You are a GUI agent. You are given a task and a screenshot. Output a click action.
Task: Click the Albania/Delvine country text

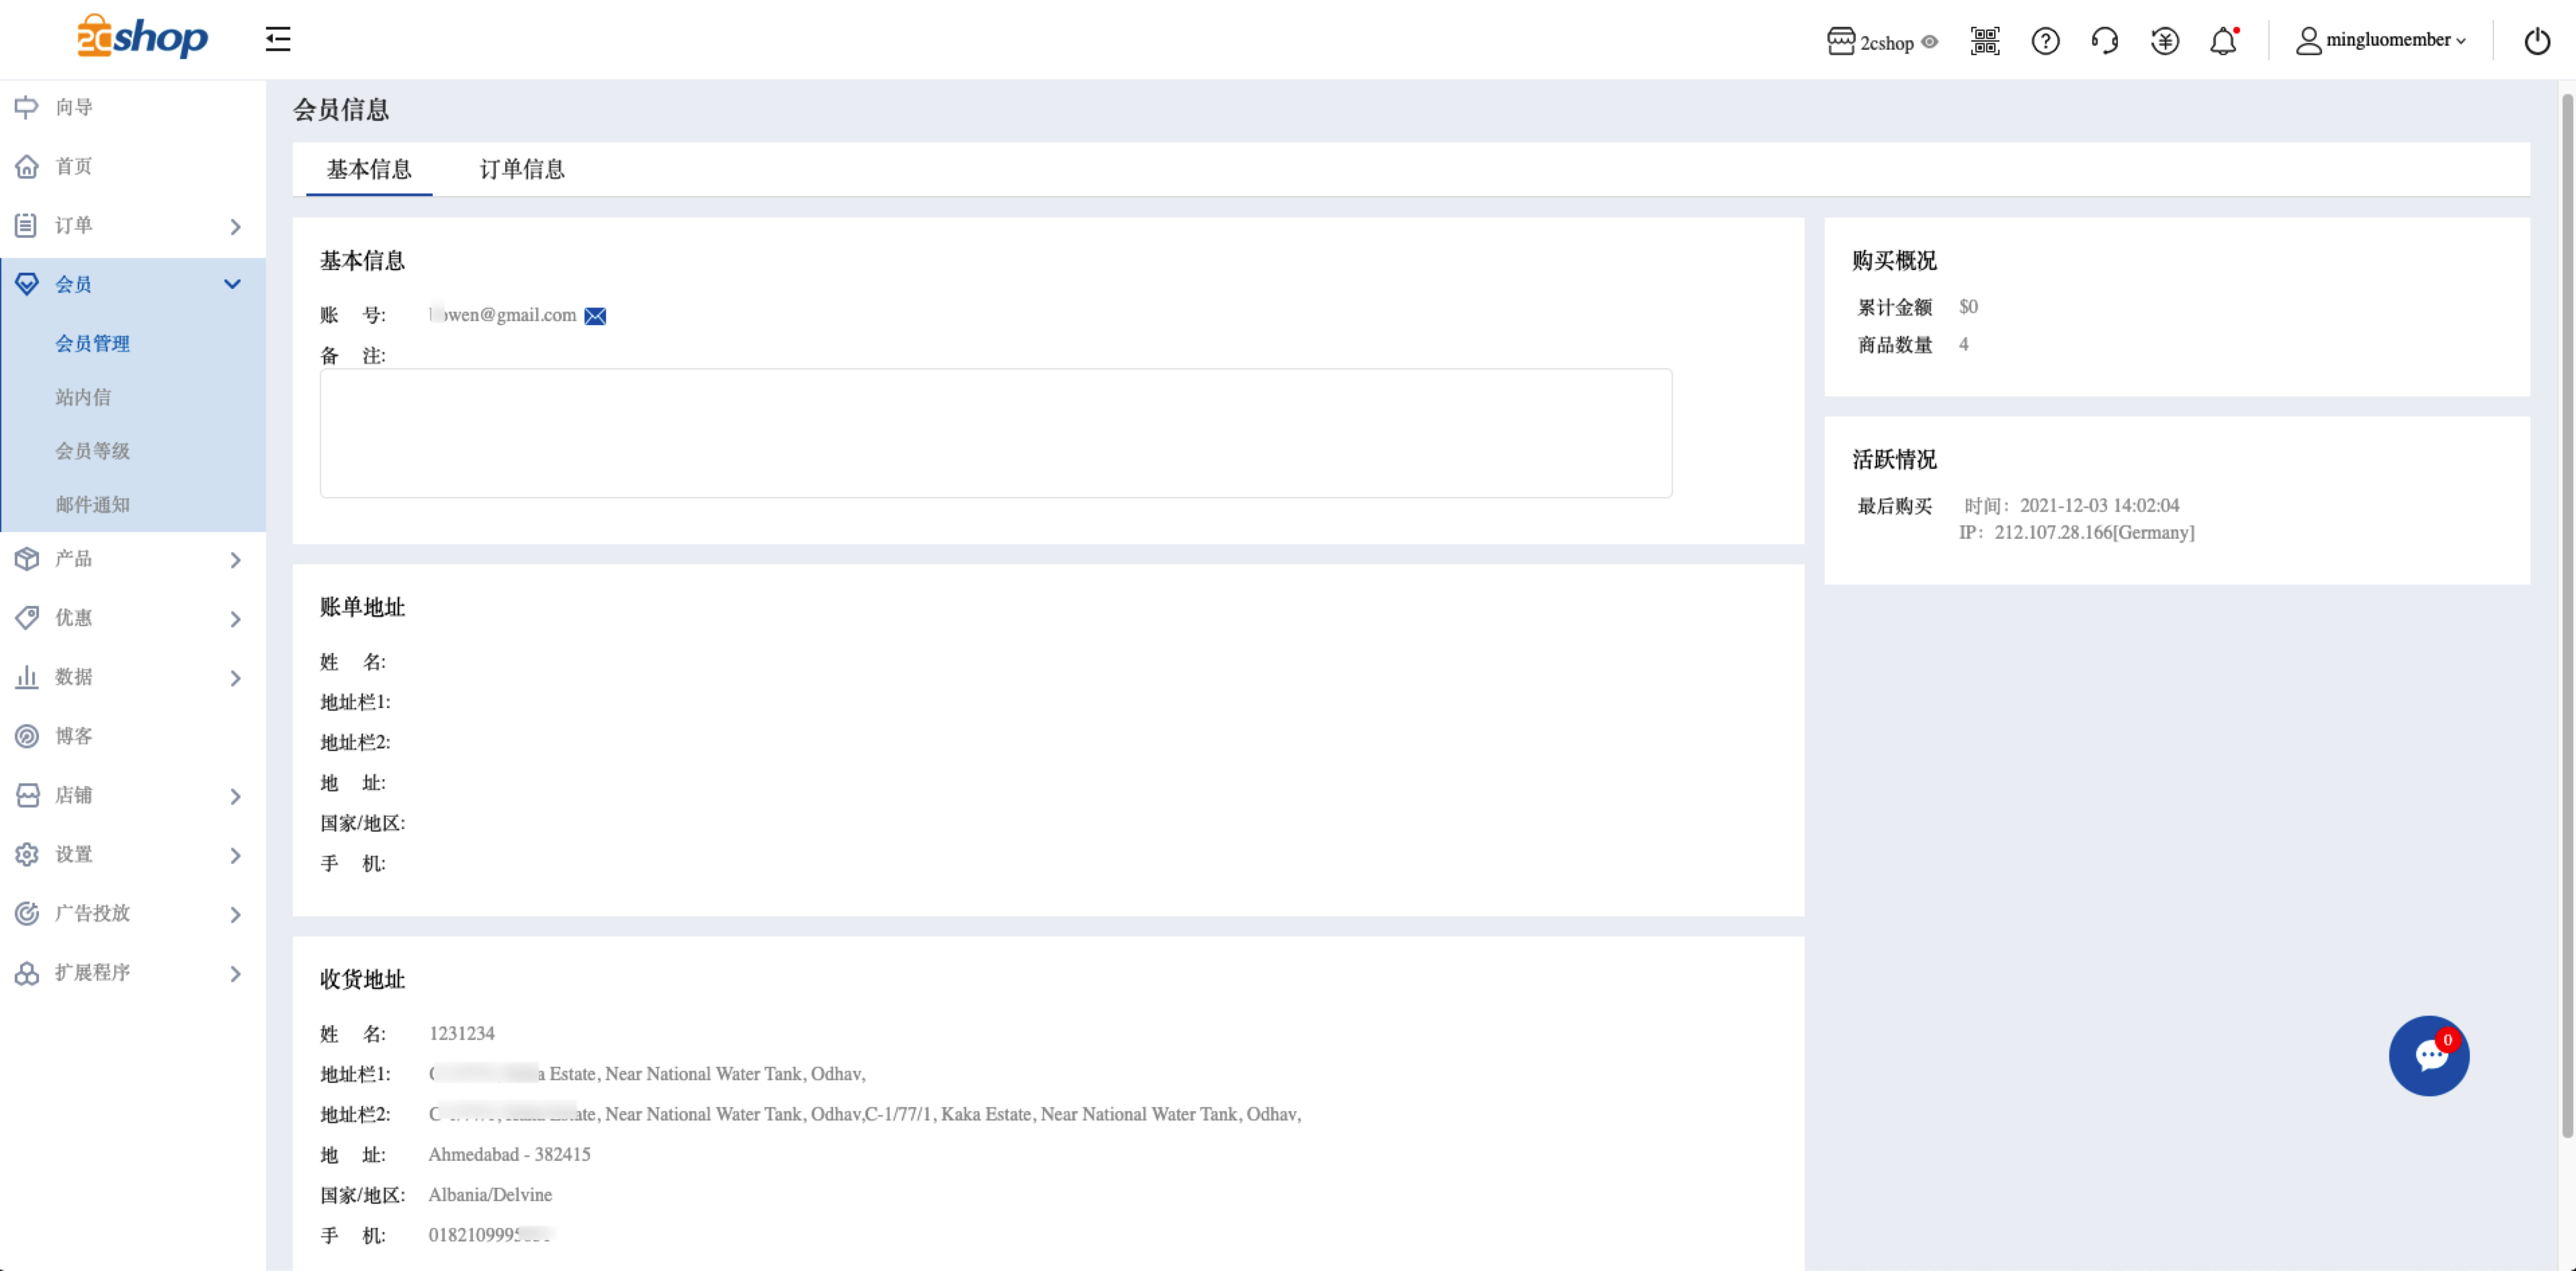pyautogui.click(x=490, y=1194)
